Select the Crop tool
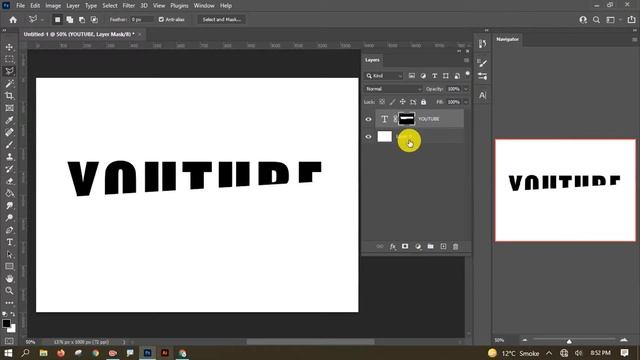The image size is (640, 360). pyautogui.click(x=9, y=96)
